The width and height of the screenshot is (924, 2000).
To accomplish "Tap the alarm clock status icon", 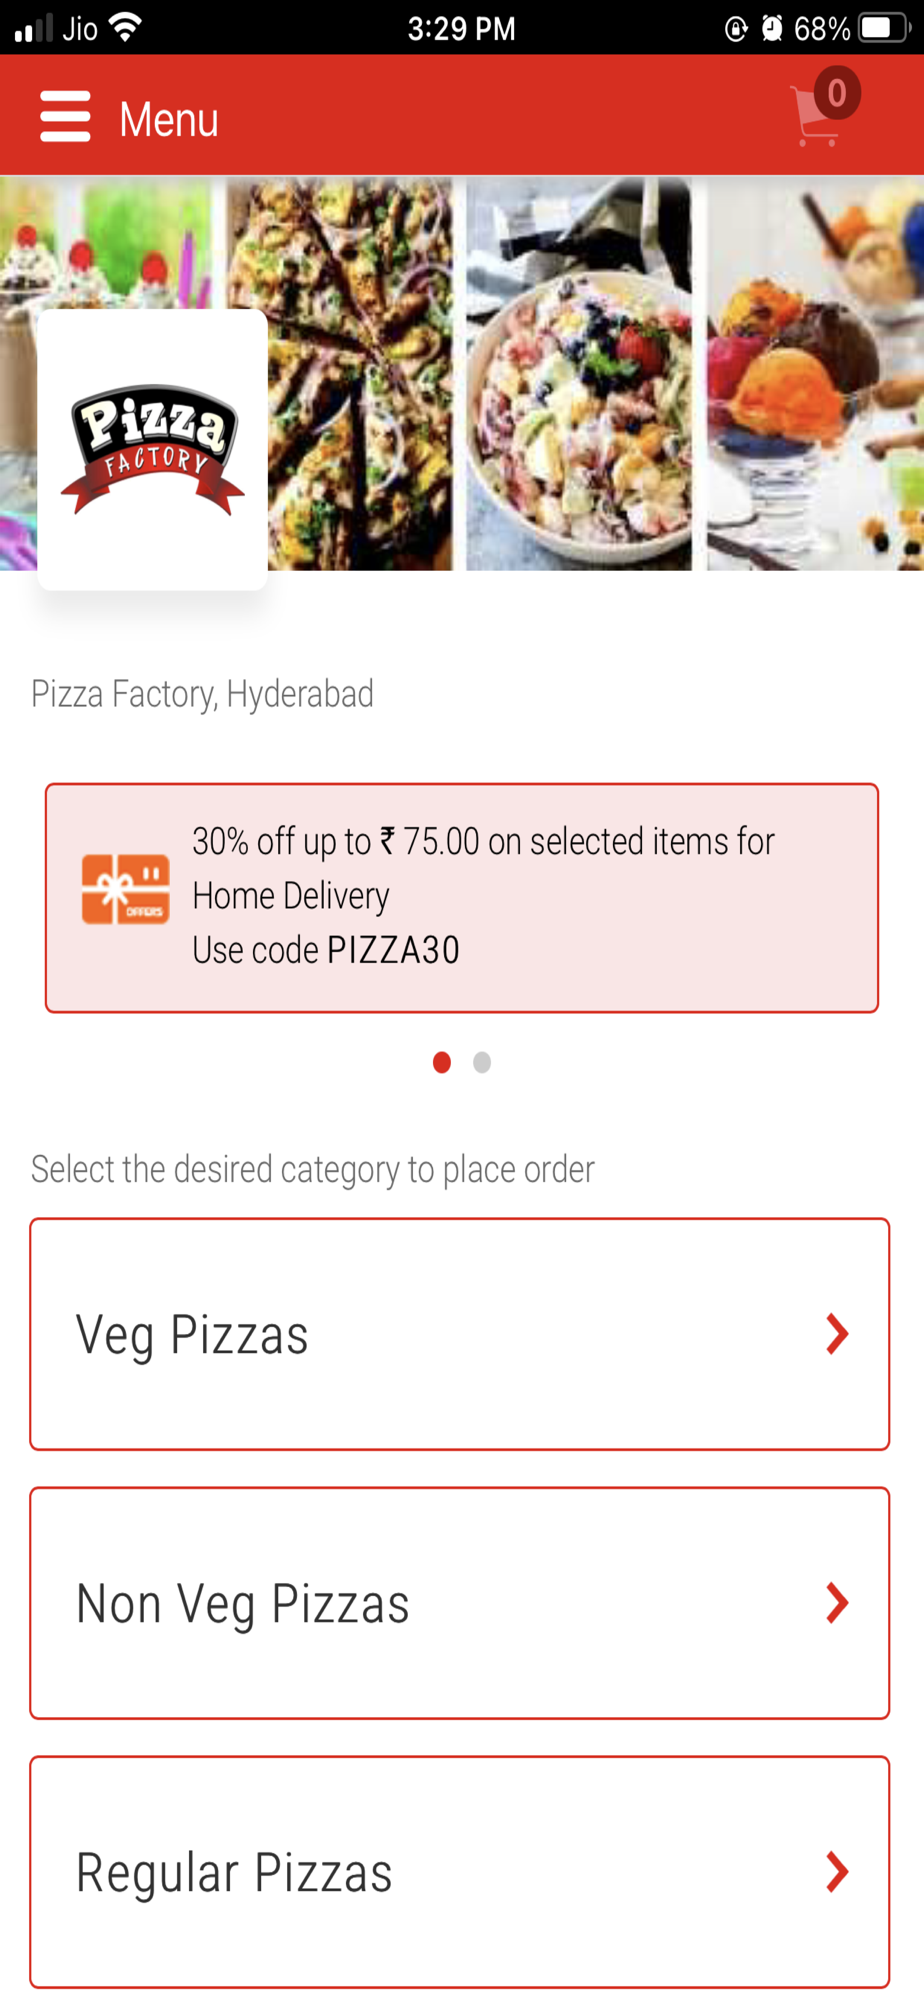I will [772, 28].
